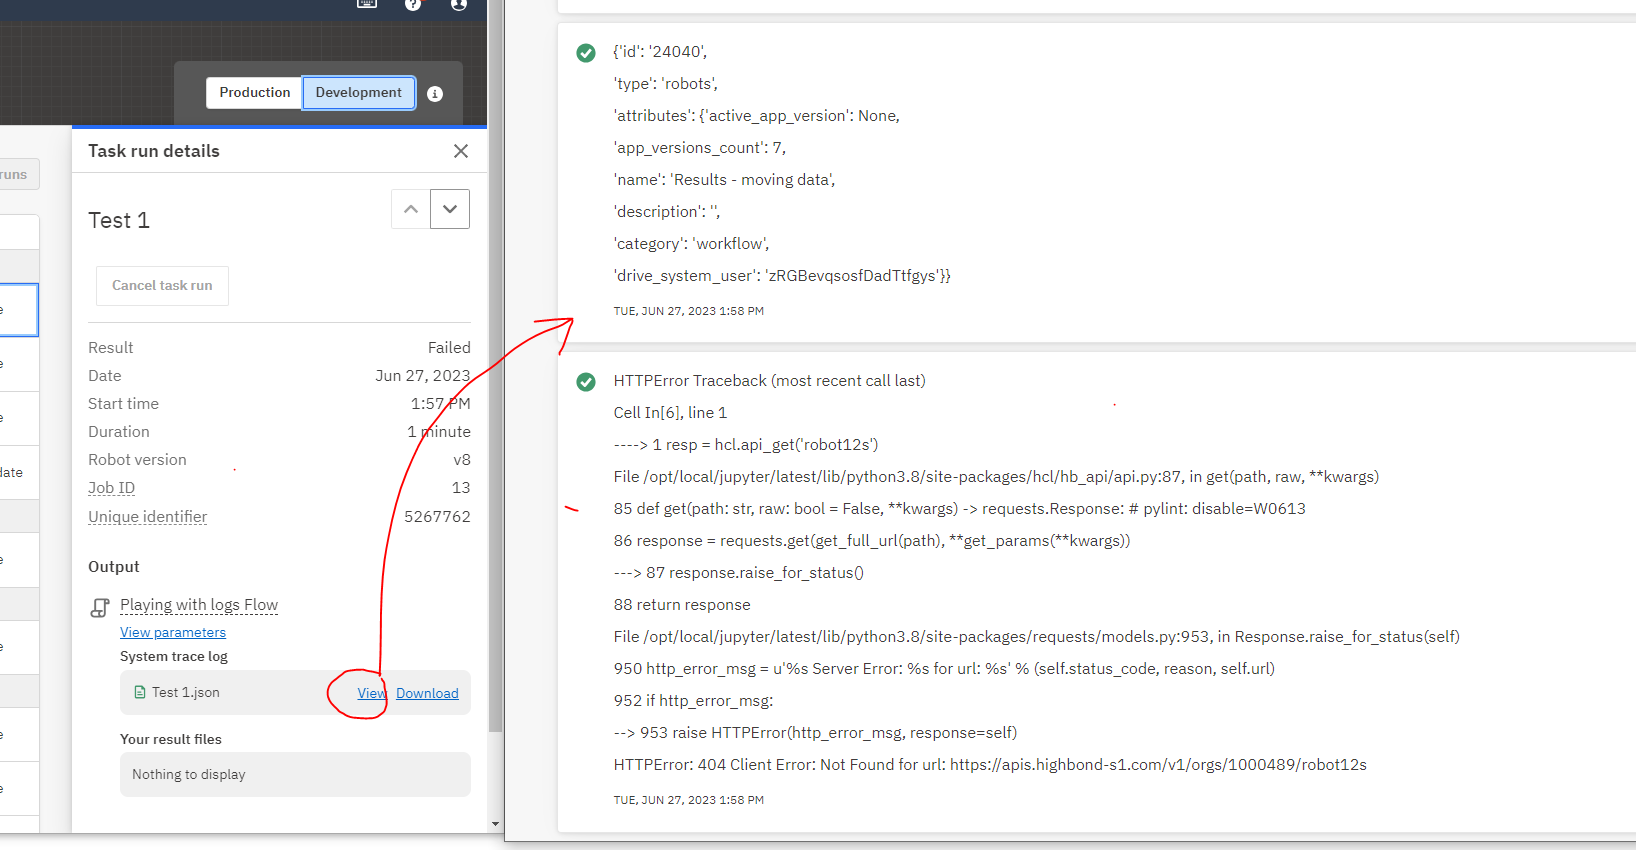The width and height of the screenshot is (1636, 850).
Task: Go to previous task run with up chevron
Action: (x=411, y=209)
